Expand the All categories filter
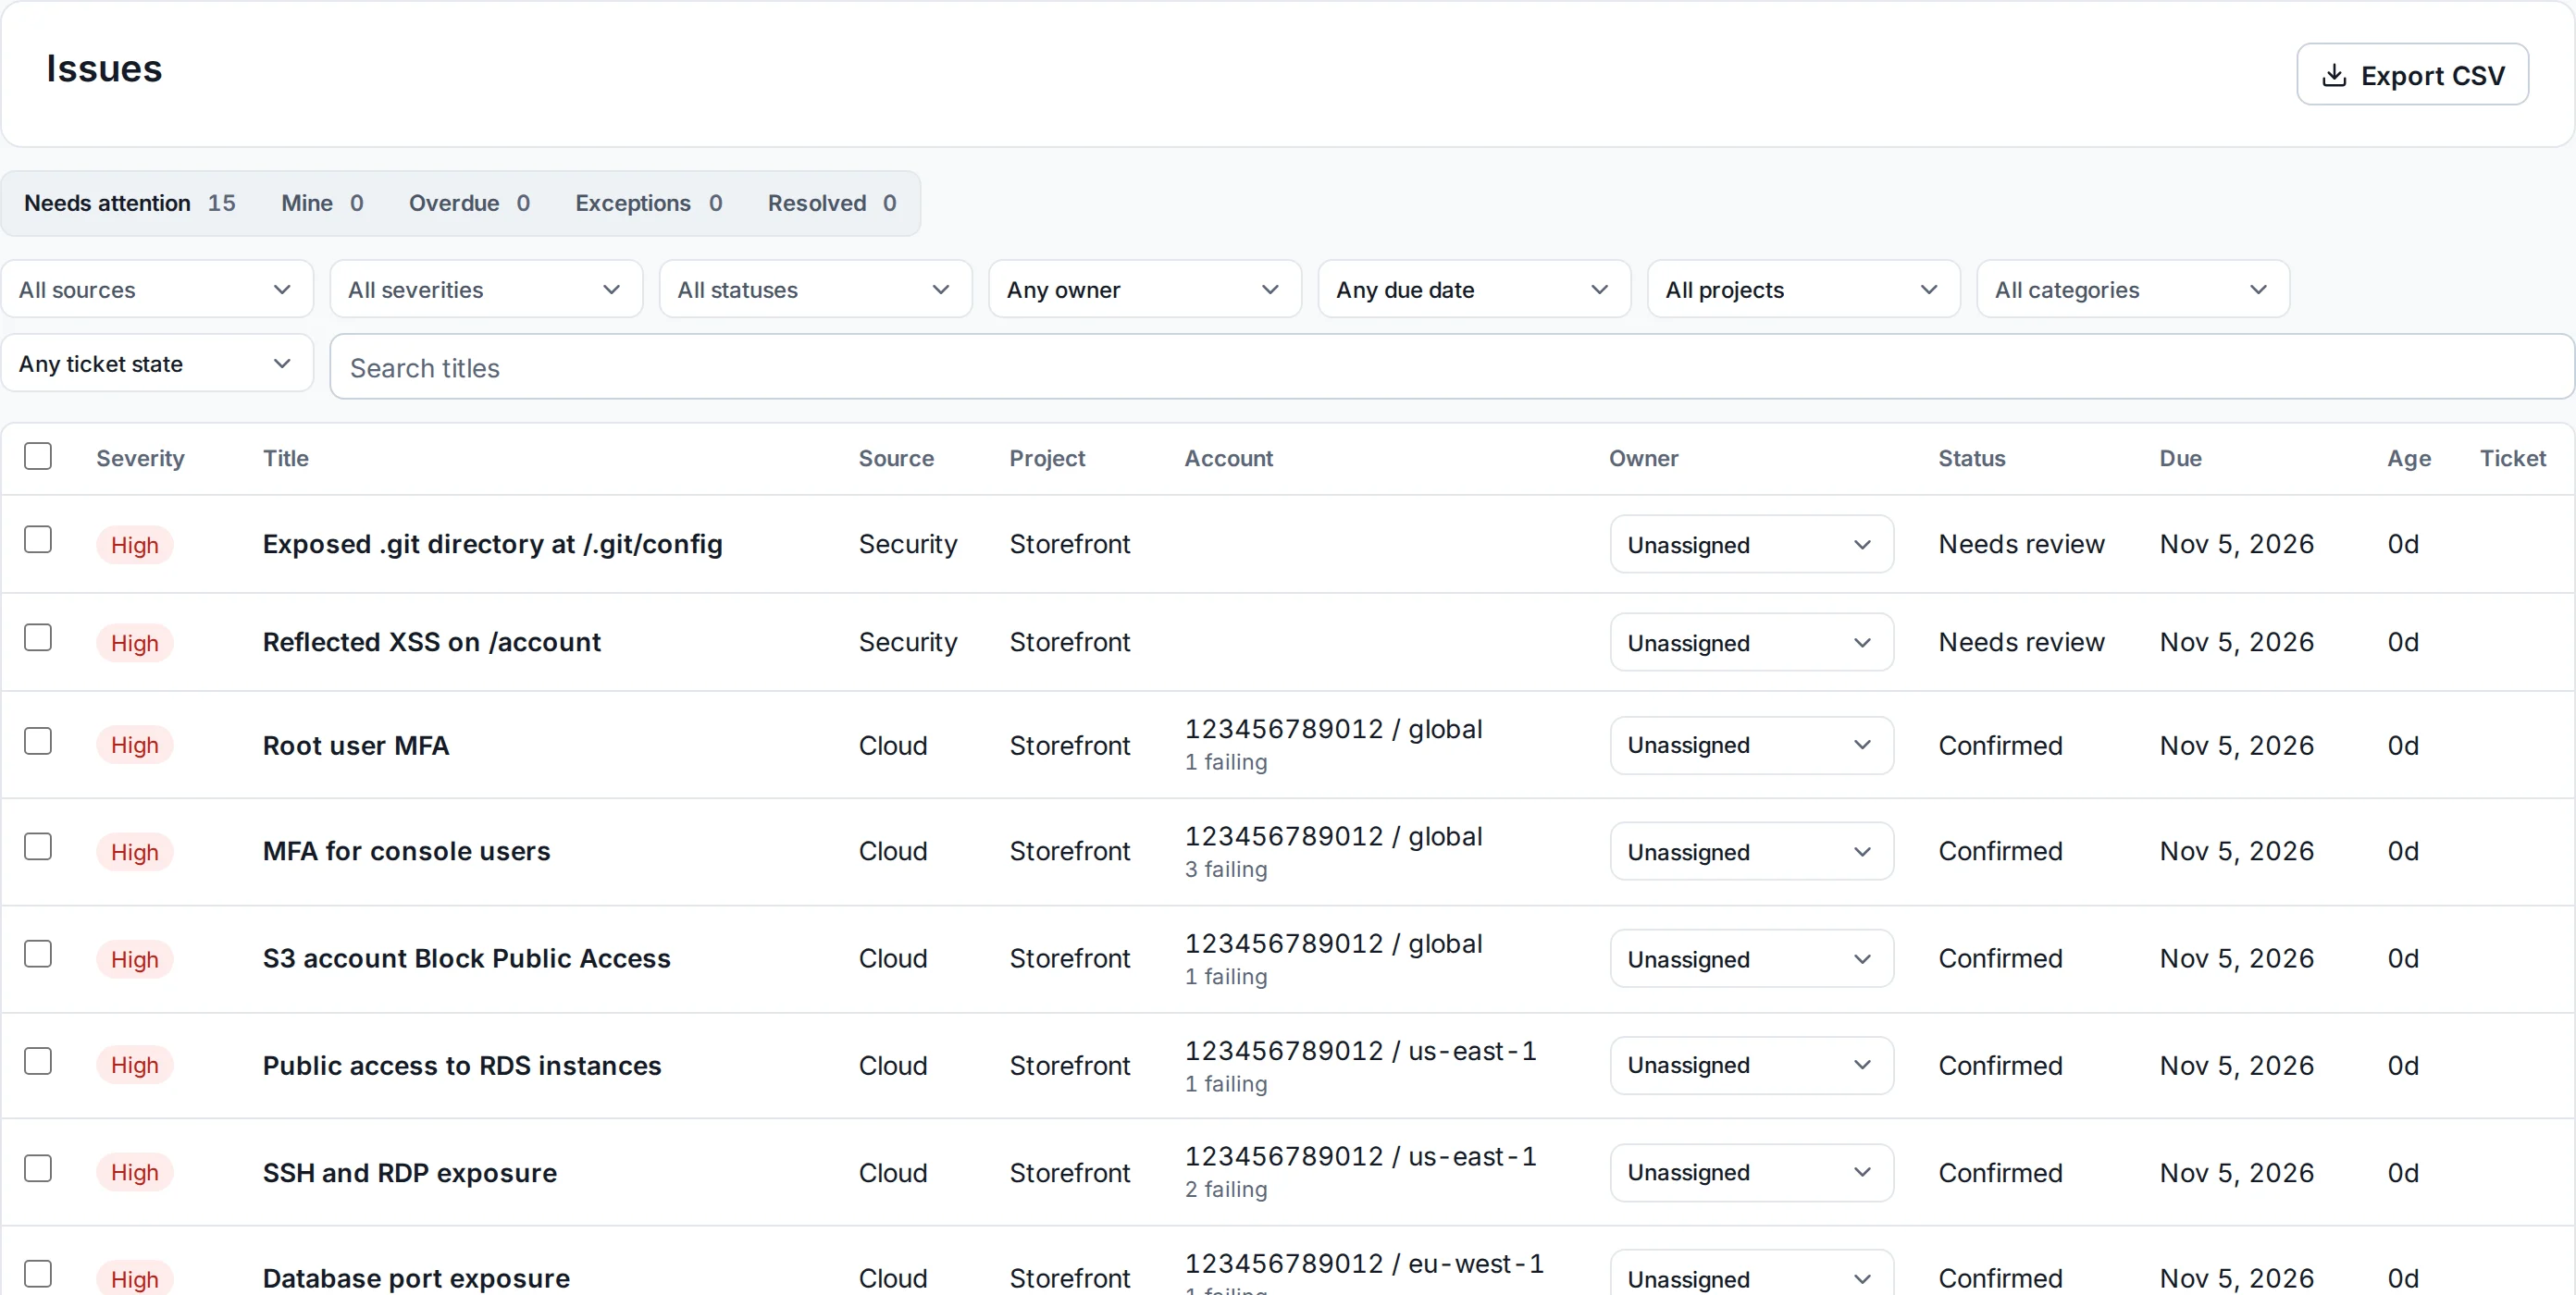 [2133, 289]
